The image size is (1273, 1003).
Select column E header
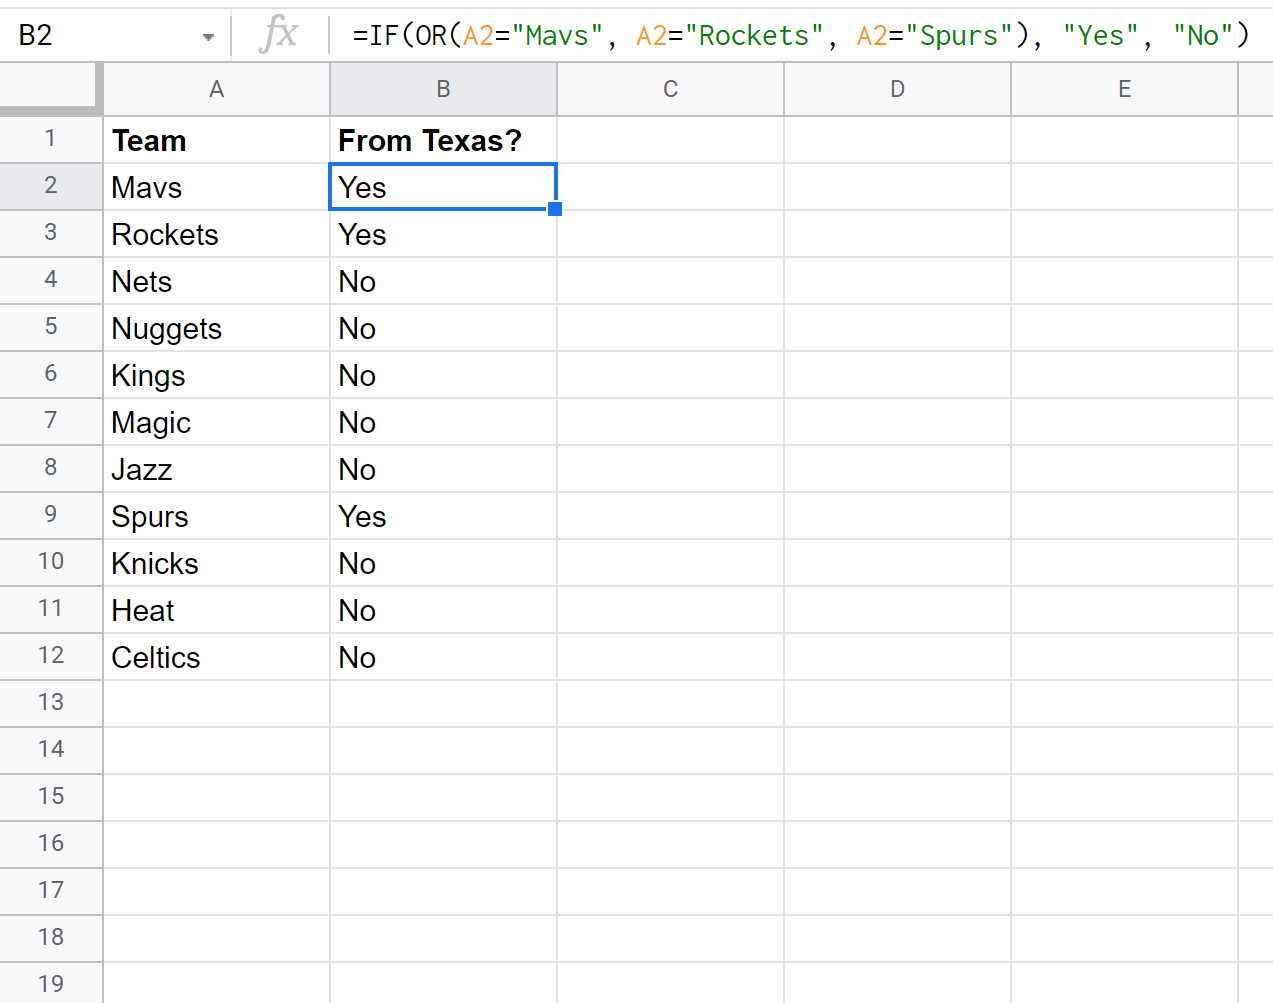(1124, 90)
